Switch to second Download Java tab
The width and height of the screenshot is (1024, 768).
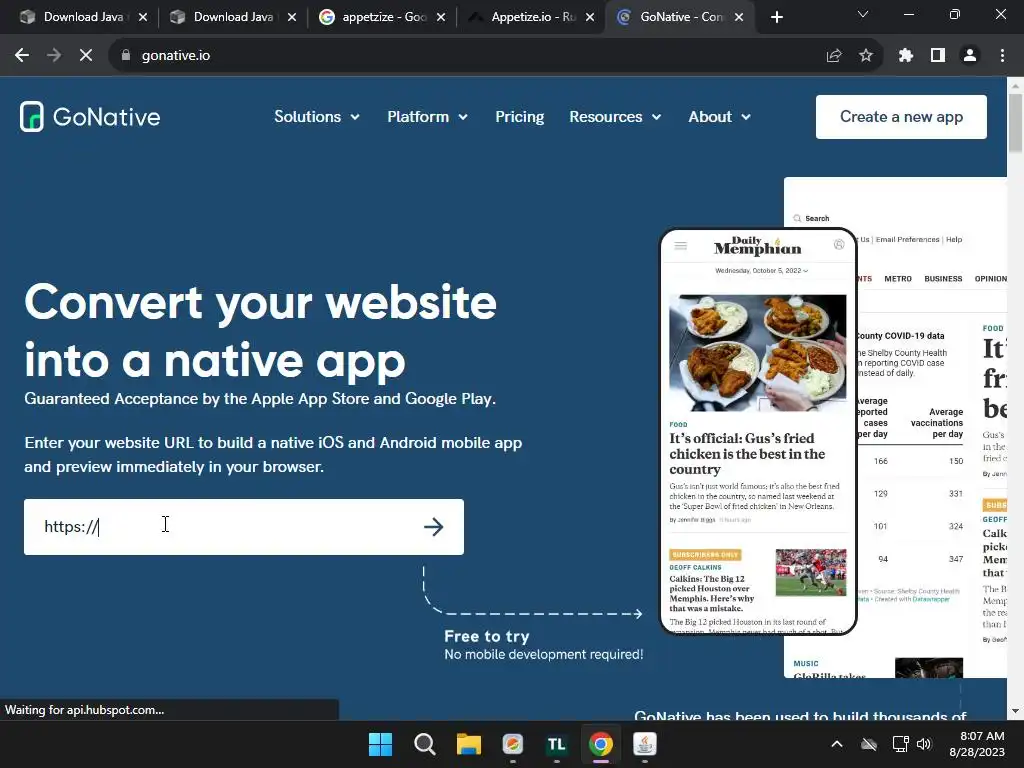tap(232, 18)
